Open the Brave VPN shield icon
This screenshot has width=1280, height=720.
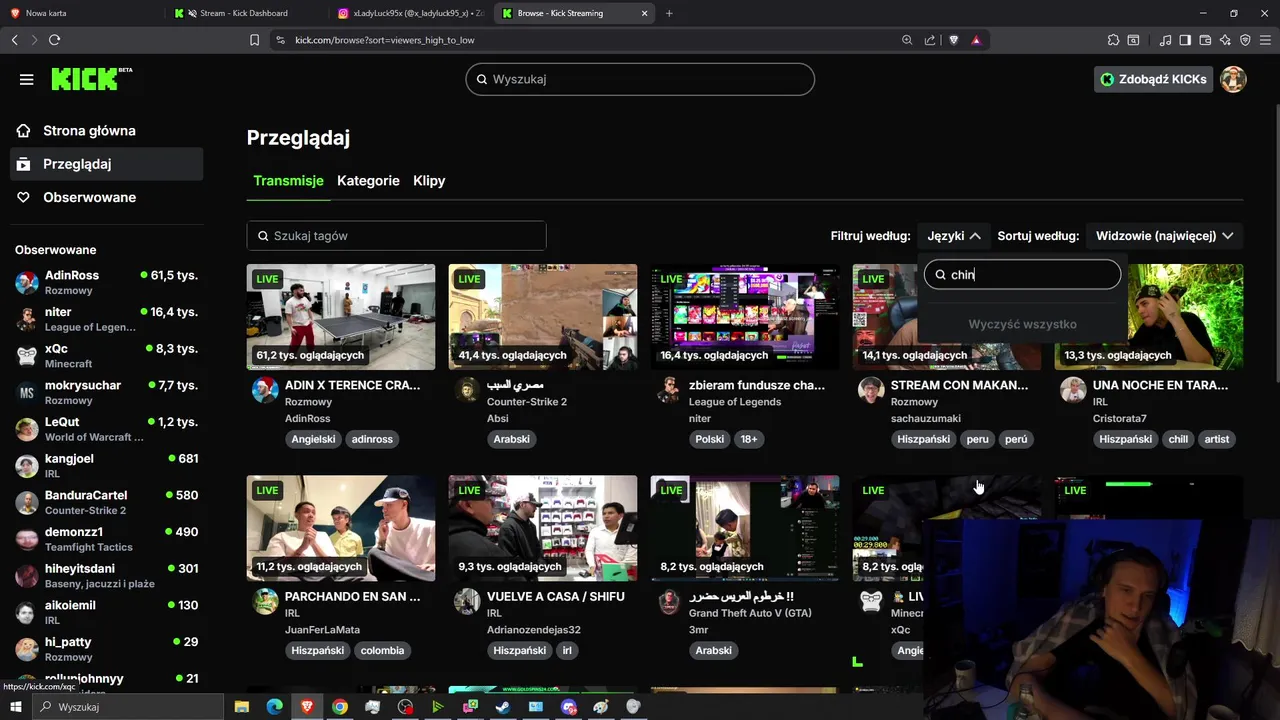1245,40
